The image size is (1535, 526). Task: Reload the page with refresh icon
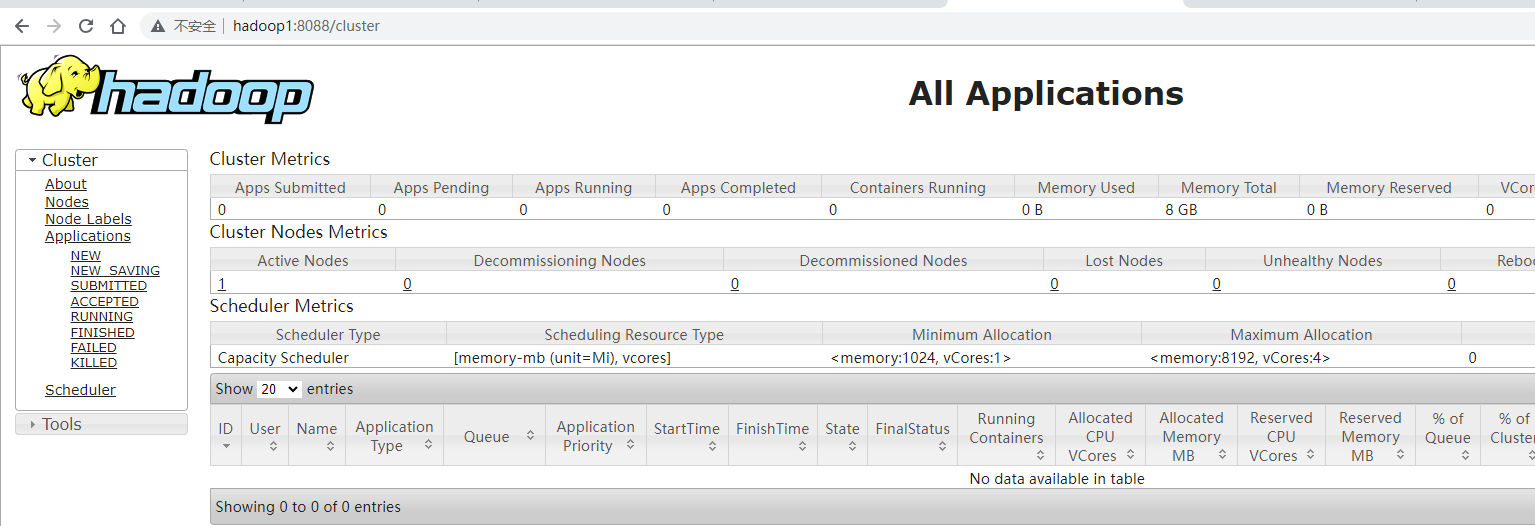[x=86, y=26]
